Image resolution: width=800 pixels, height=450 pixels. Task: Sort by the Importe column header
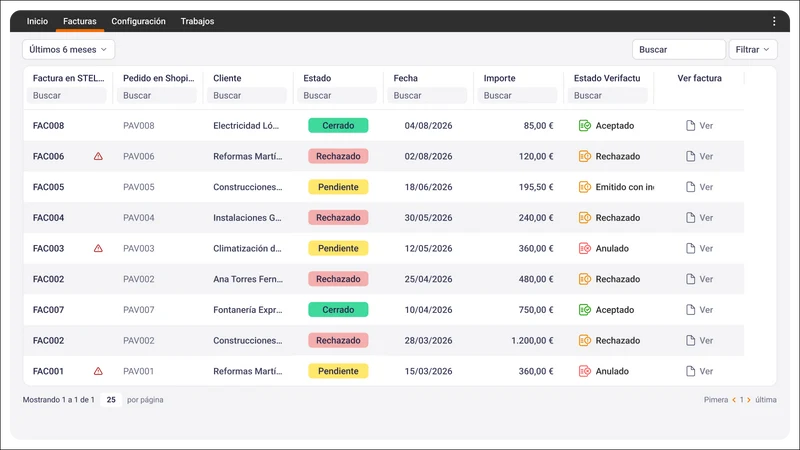pos(499,78)
